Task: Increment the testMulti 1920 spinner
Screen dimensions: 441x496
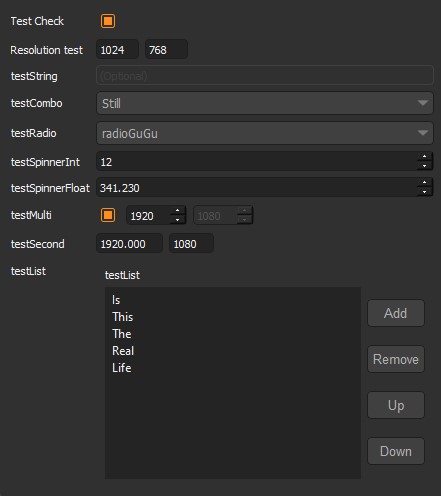Action: click(x=177, y=211)
